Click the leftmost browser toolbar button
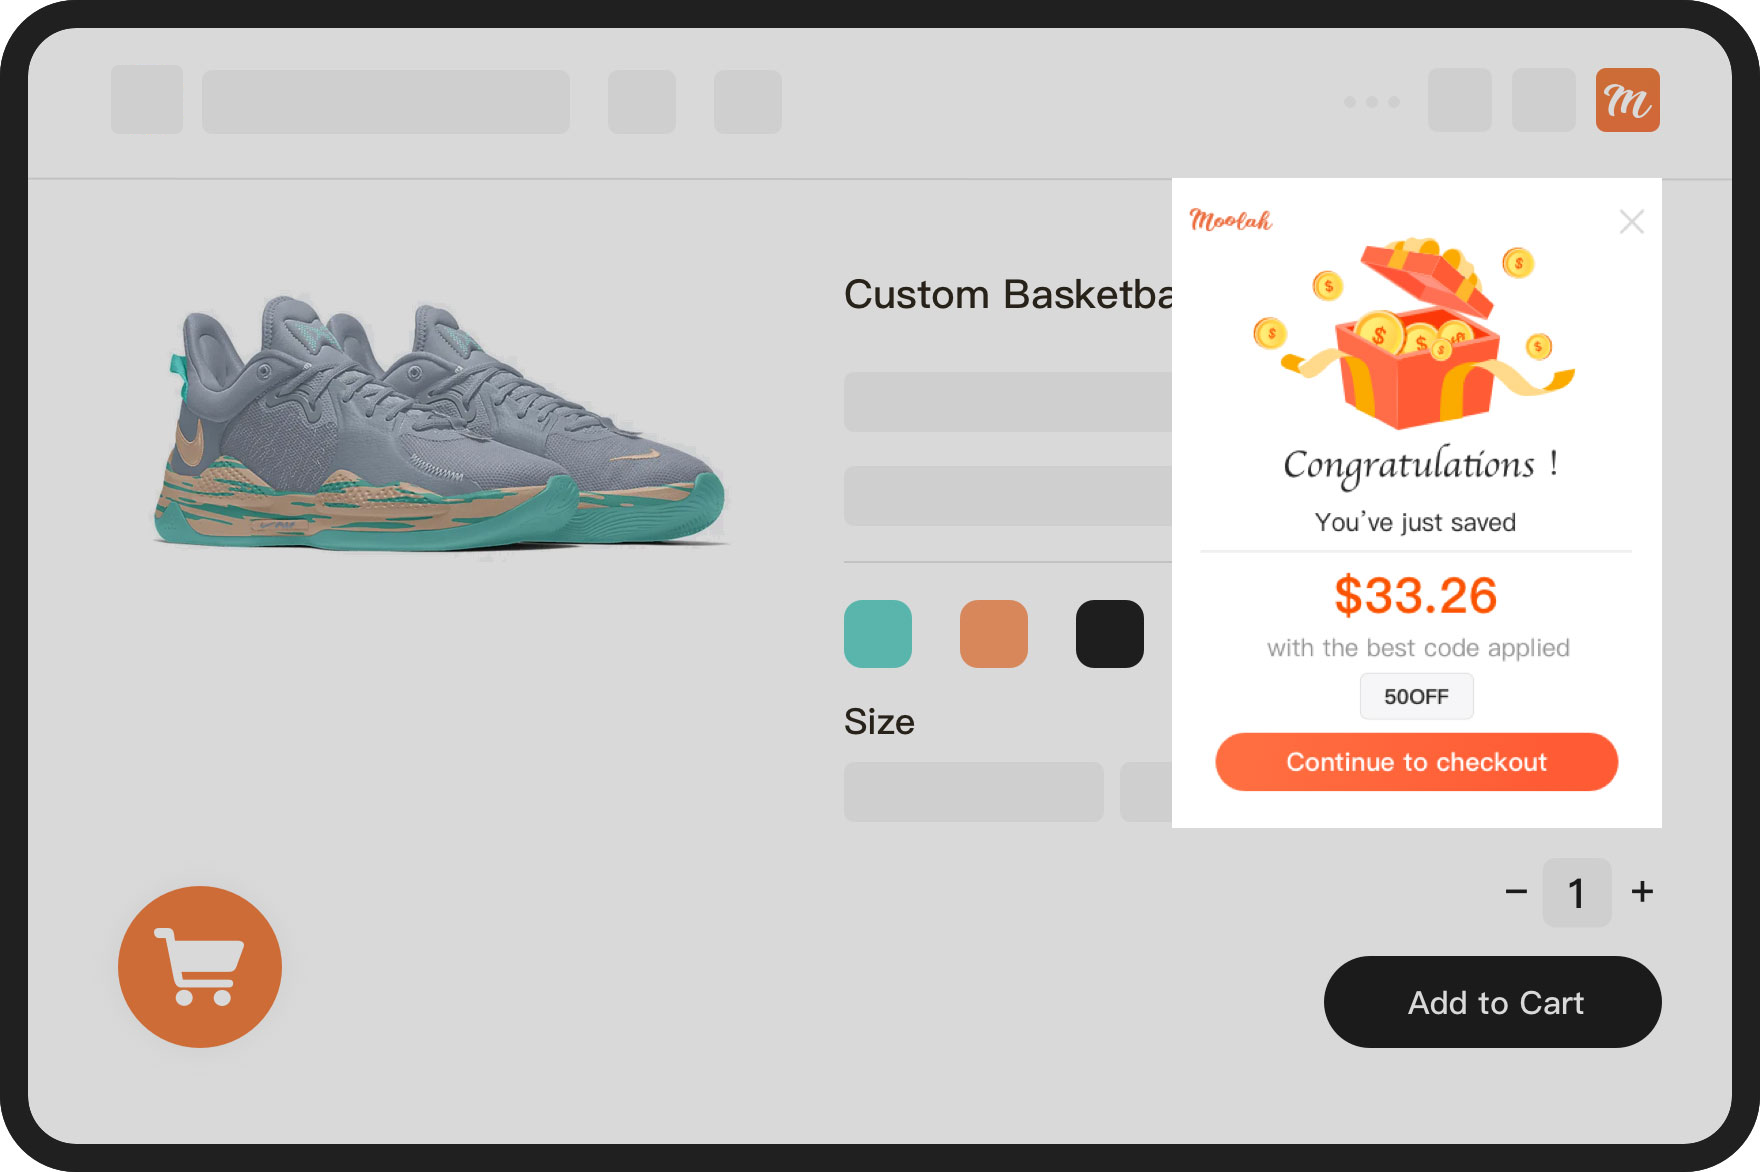The width and height of the screenshot is (1760, 1172). (x=147, y=100)
